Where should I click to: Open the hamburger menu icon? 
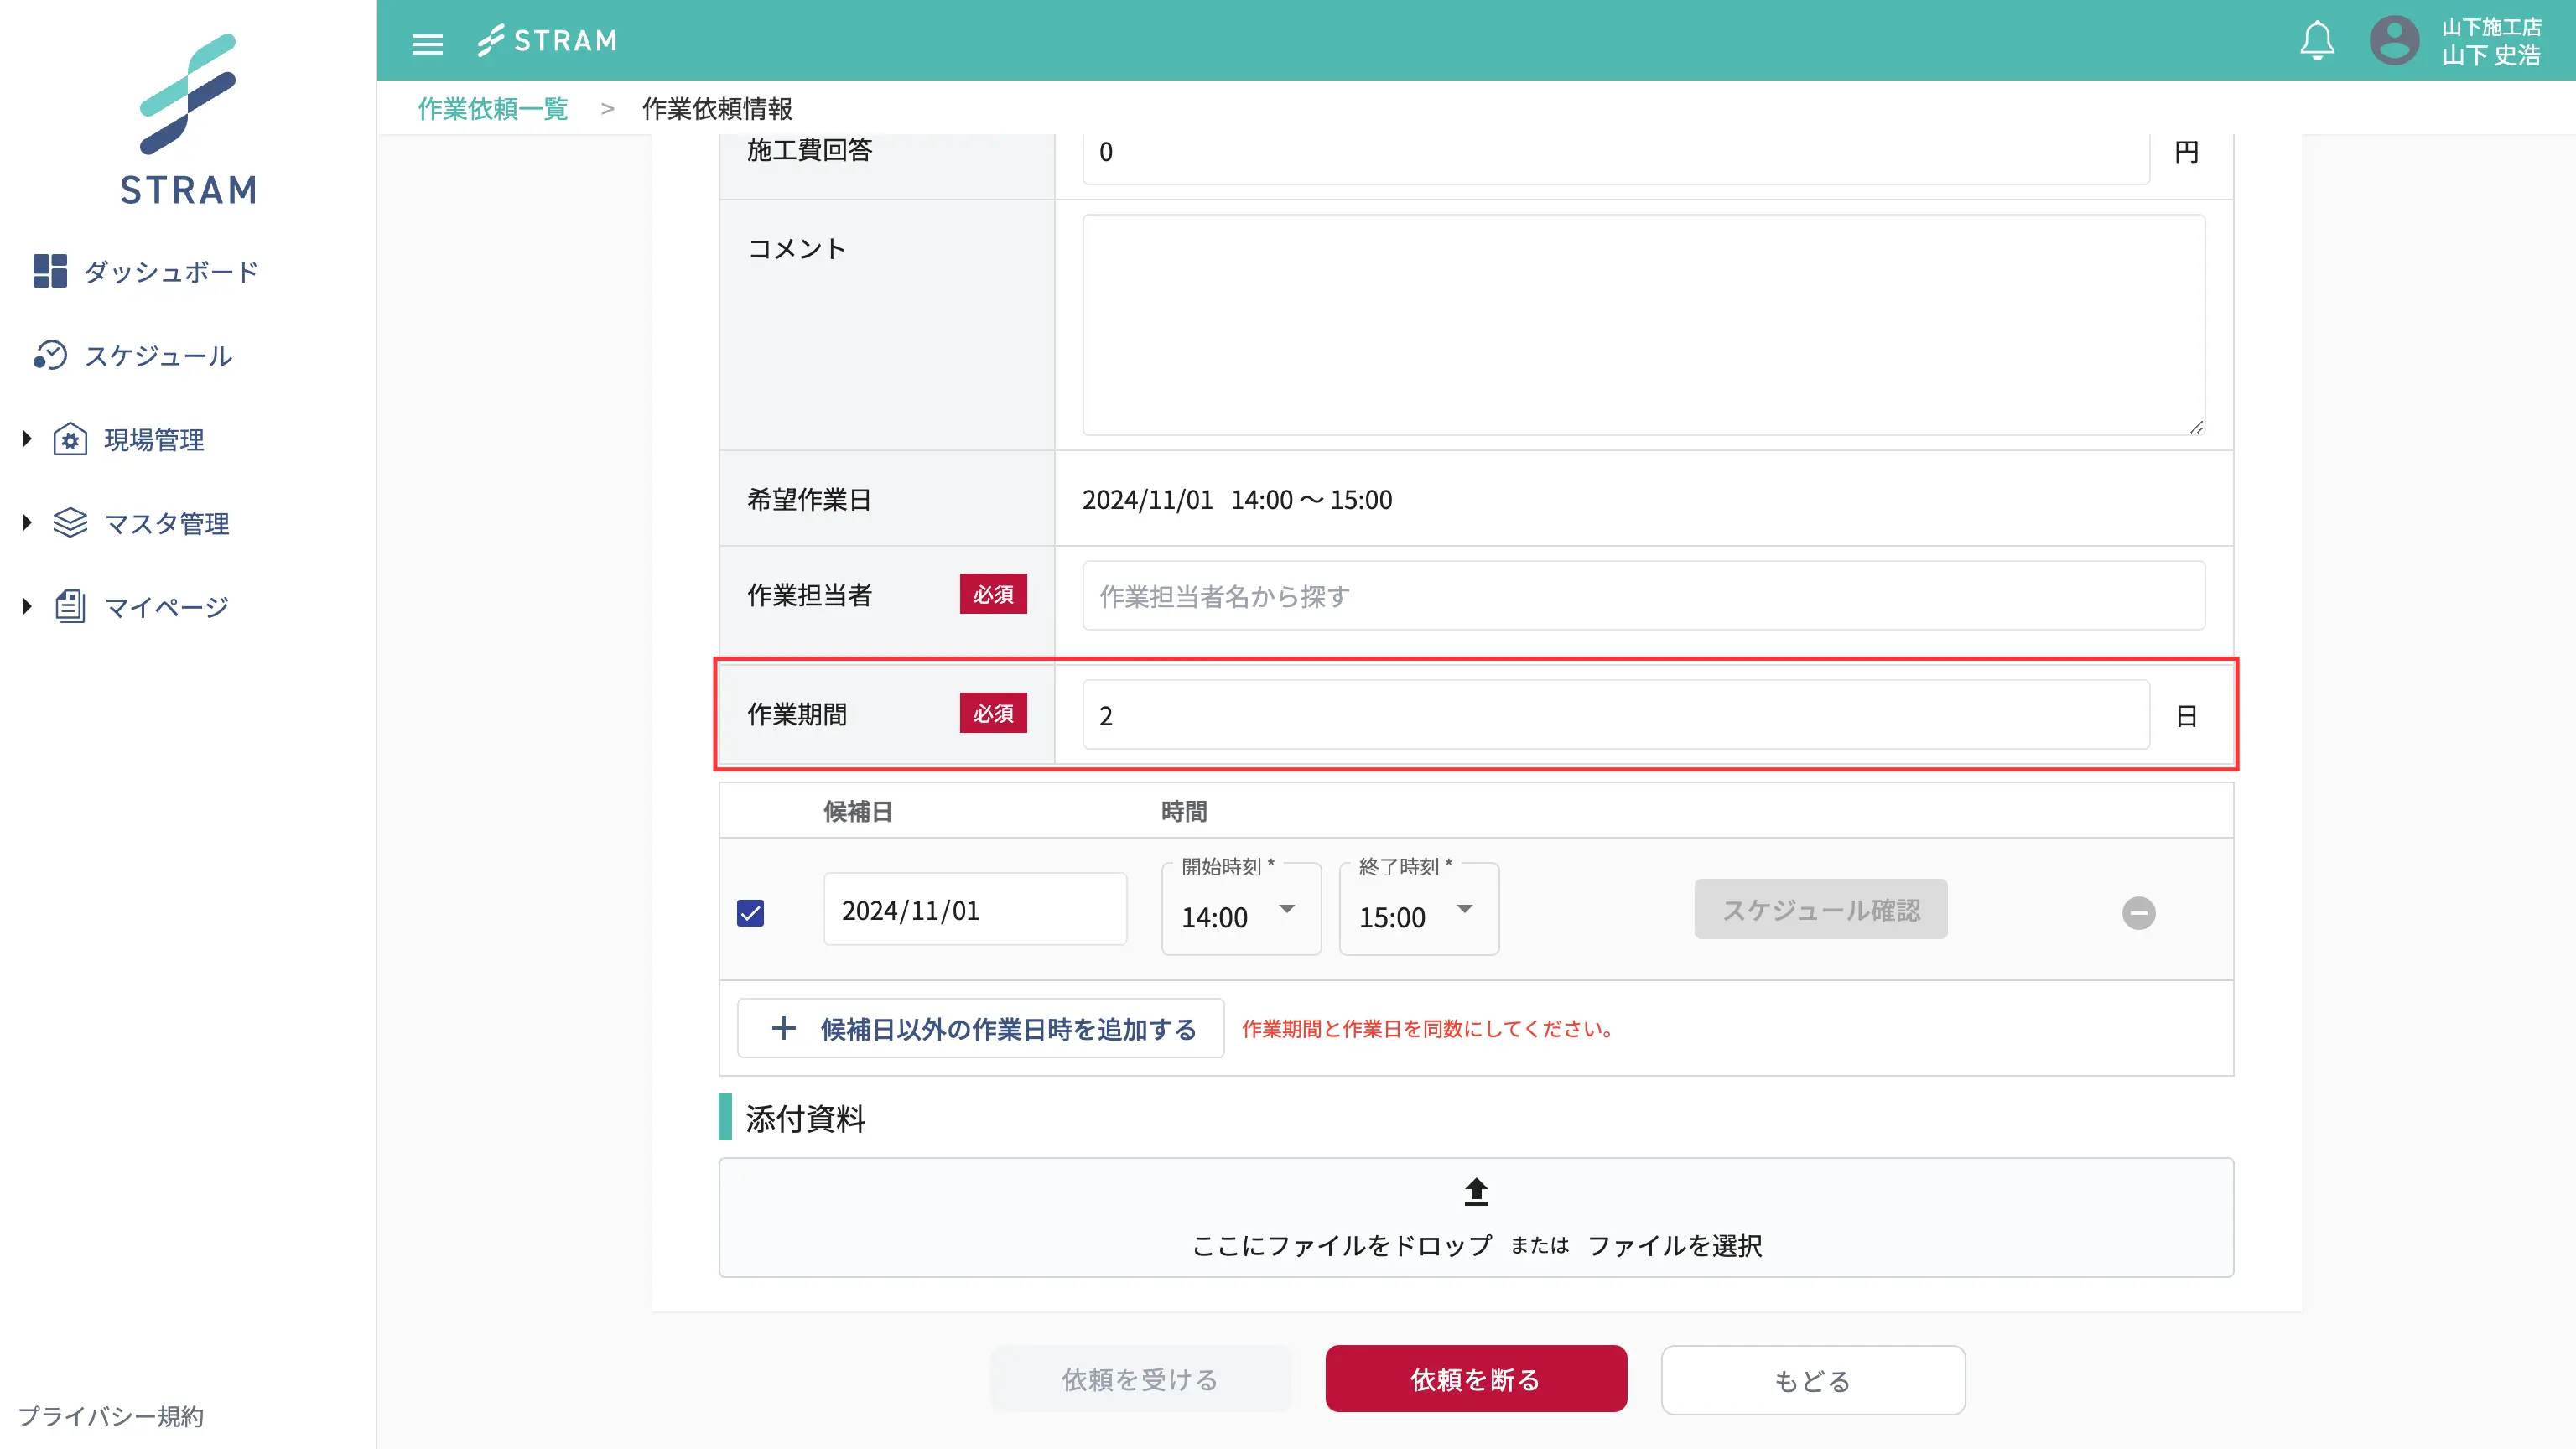[x=427, y=43]
